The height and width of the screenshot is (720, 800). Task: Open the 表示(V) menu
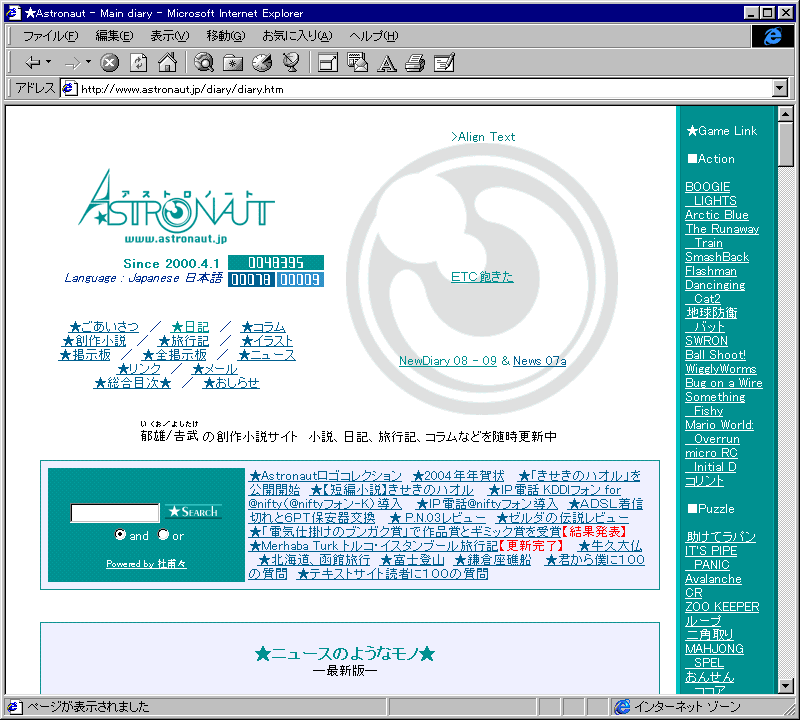(x=169, y=36)
